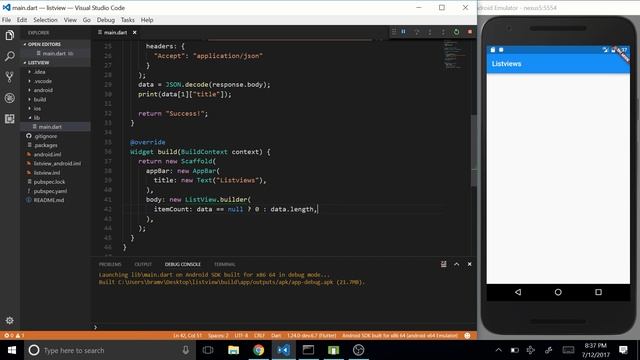Open the Search view in the activity bar
This screenshot has height=360, width=640.
click(10, 56)
